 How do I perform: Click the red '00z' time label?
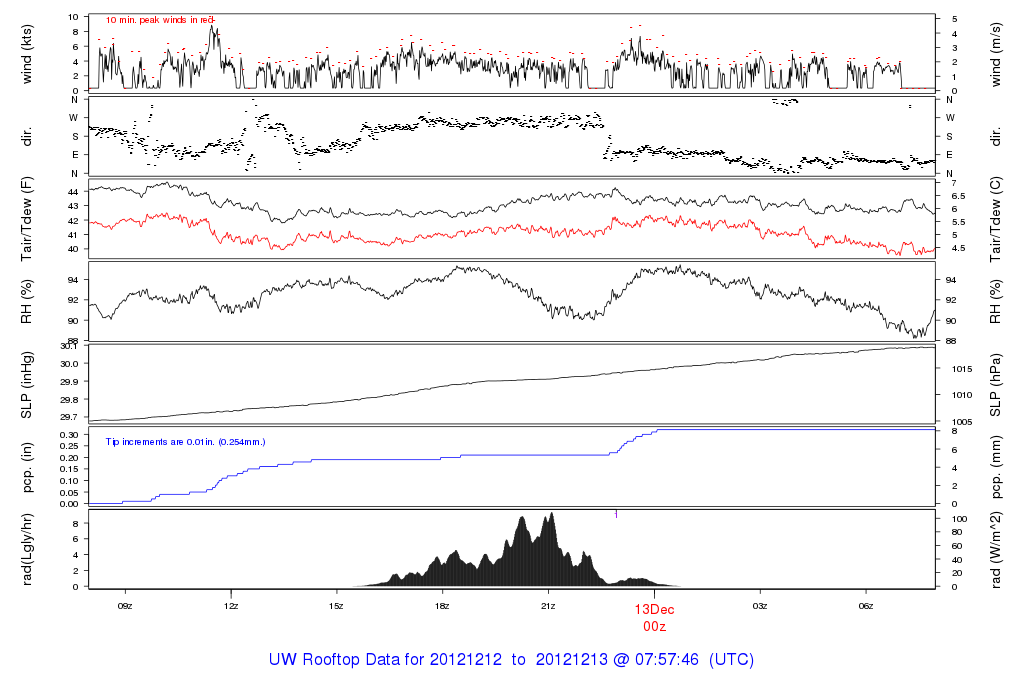[654, 626]
